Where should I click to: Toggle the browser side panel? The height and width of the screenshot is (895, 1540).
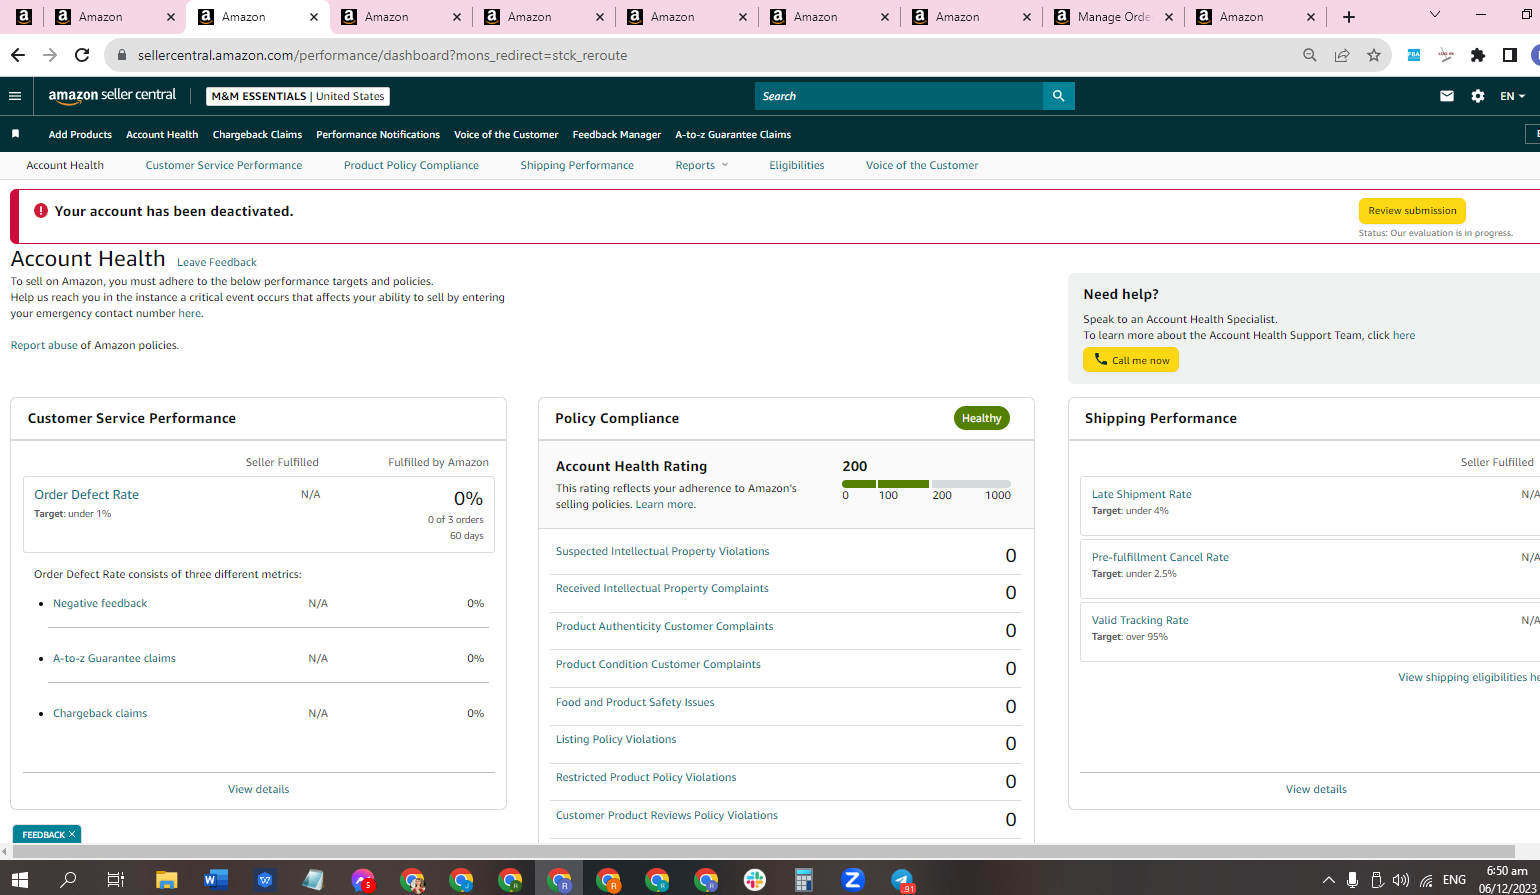tap(1510, 55)
